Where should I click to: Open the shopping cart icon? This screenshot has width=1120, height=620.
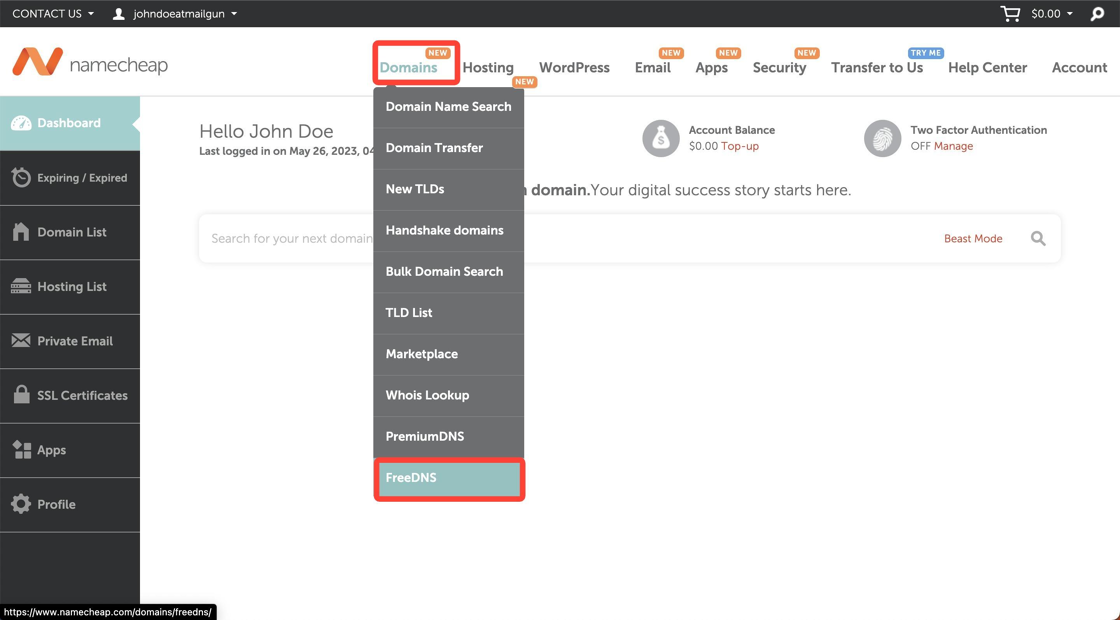(x=1010, y=14)
